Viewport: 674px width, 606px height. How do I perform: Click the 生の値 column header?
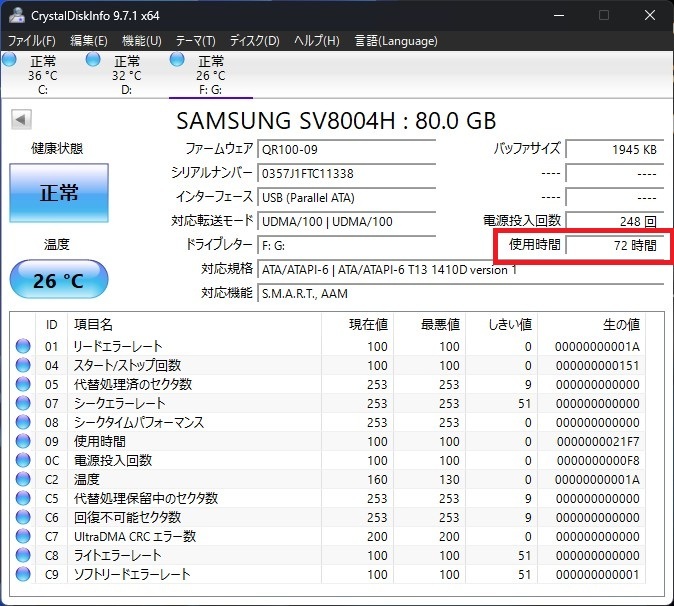[620, 325]
